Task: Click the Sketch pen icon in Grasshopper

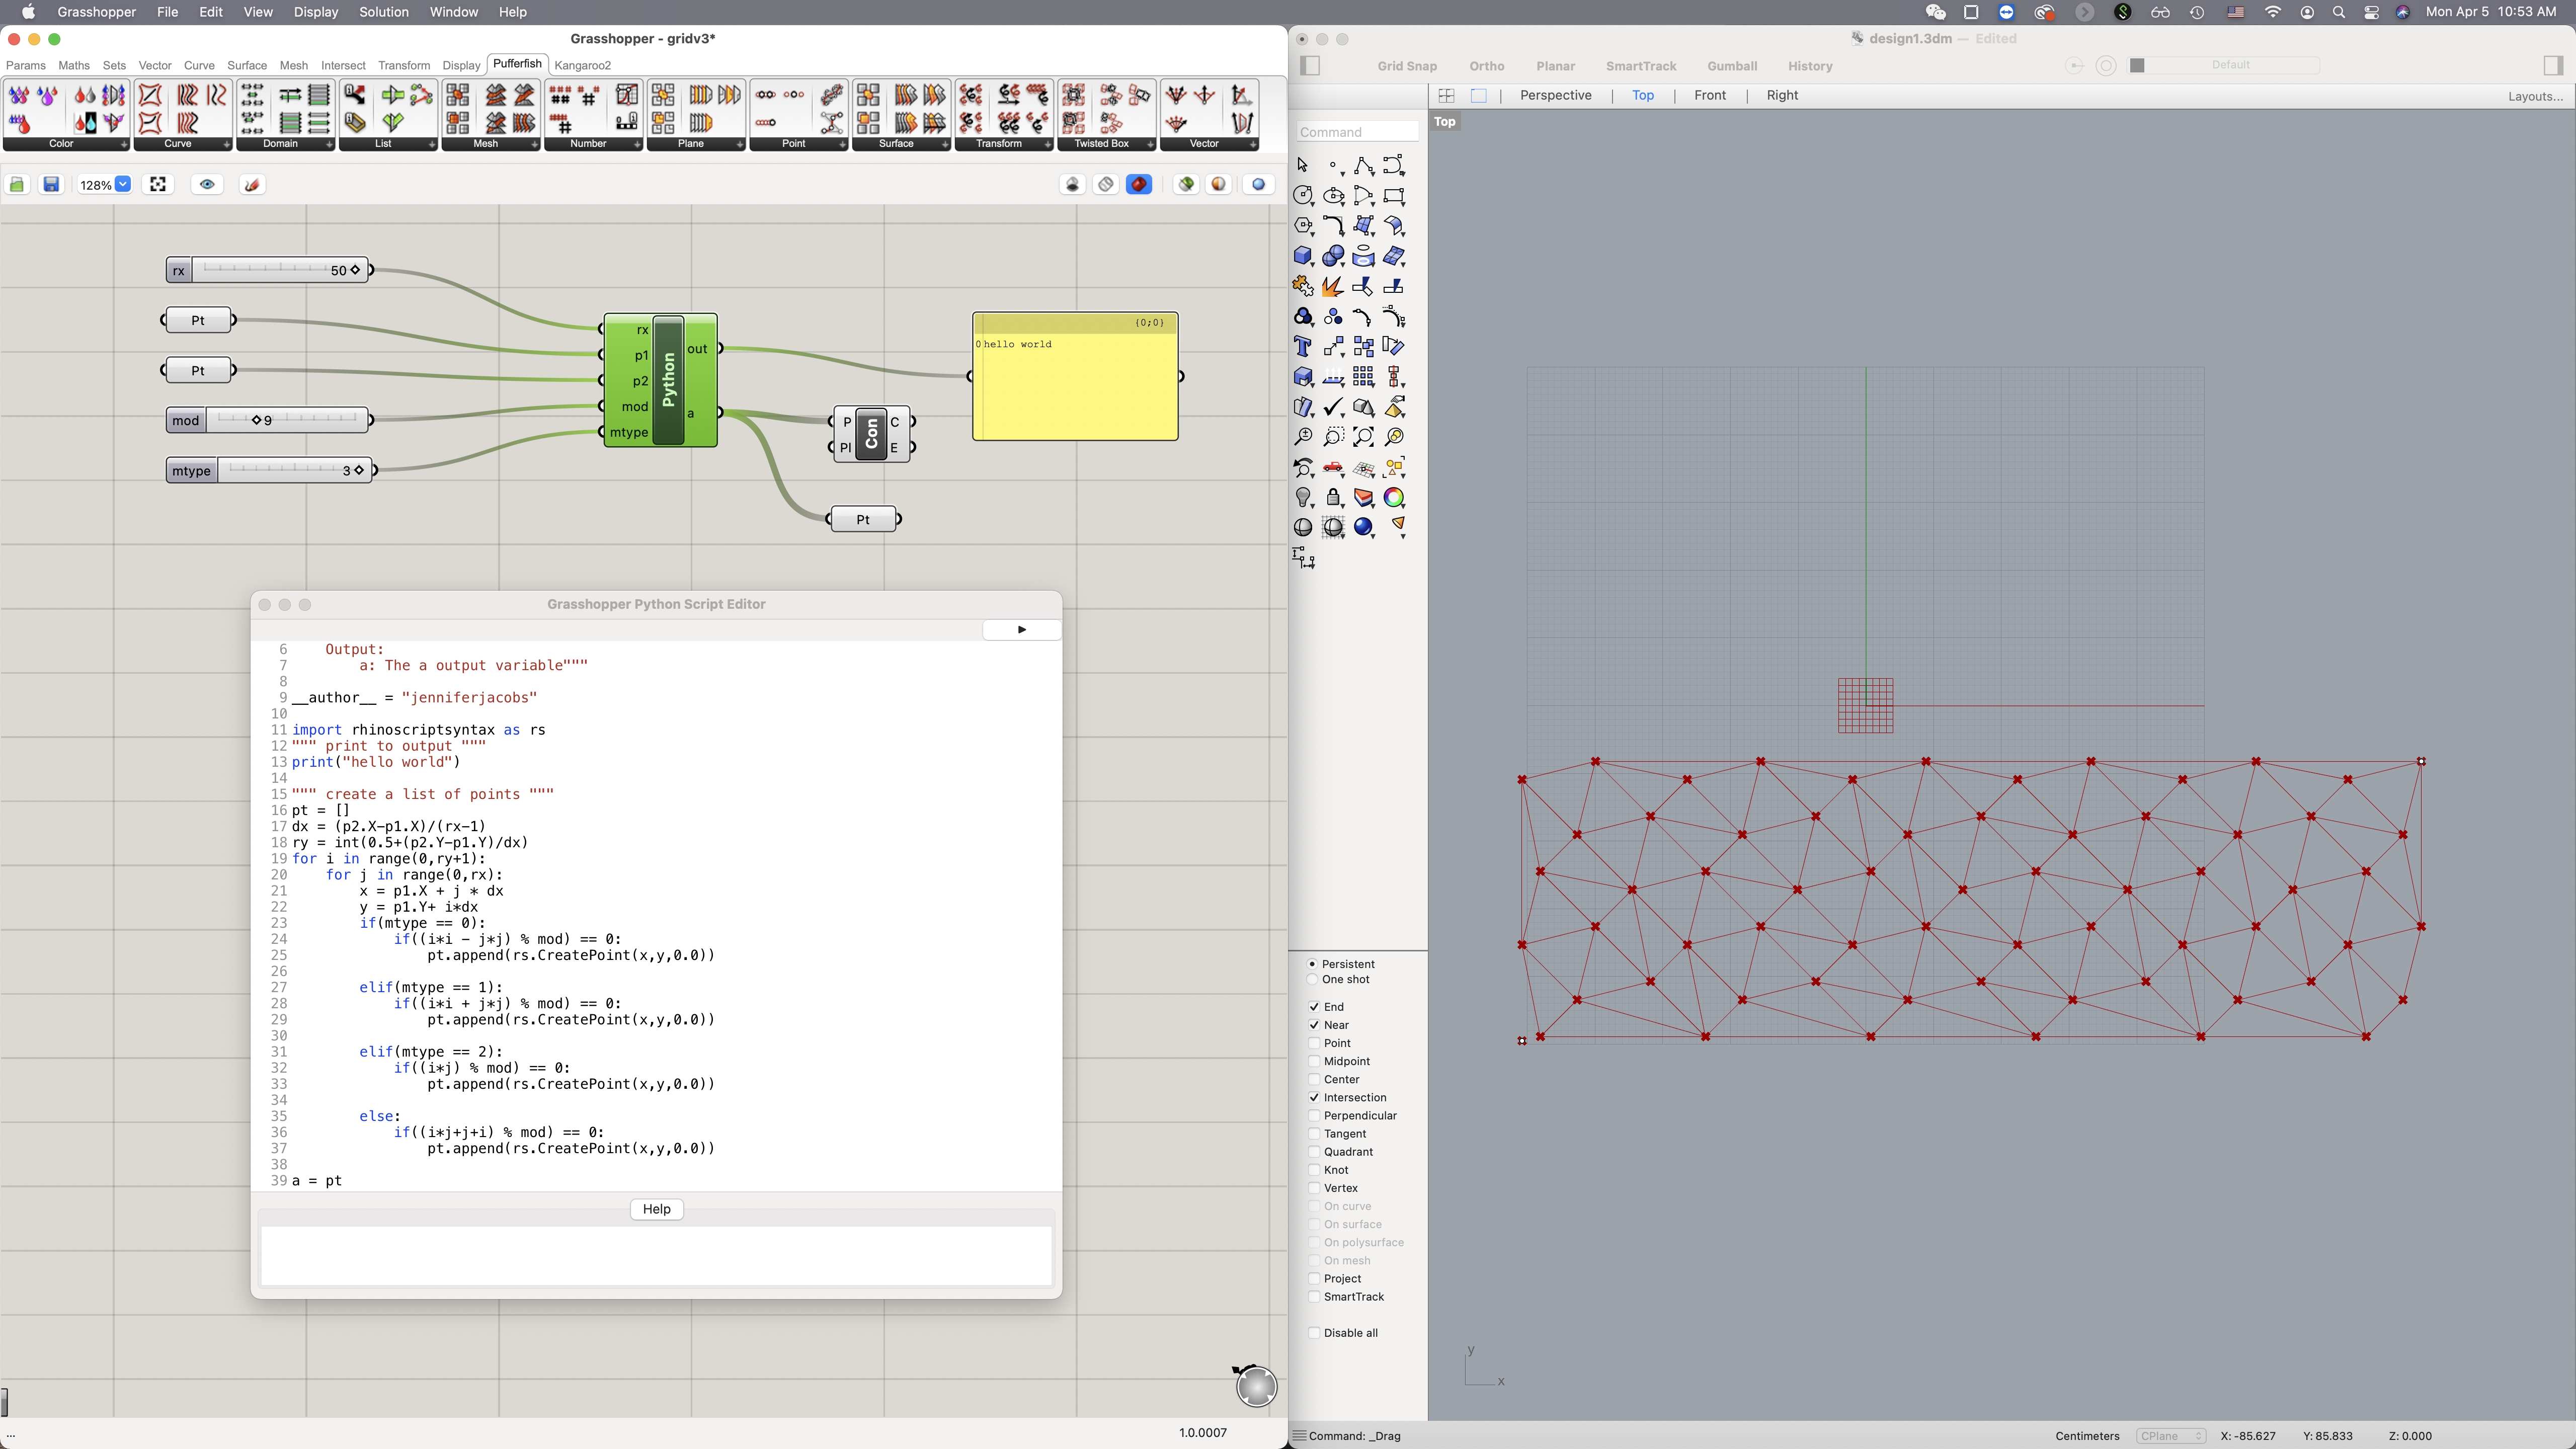Action: coord(252,185)
